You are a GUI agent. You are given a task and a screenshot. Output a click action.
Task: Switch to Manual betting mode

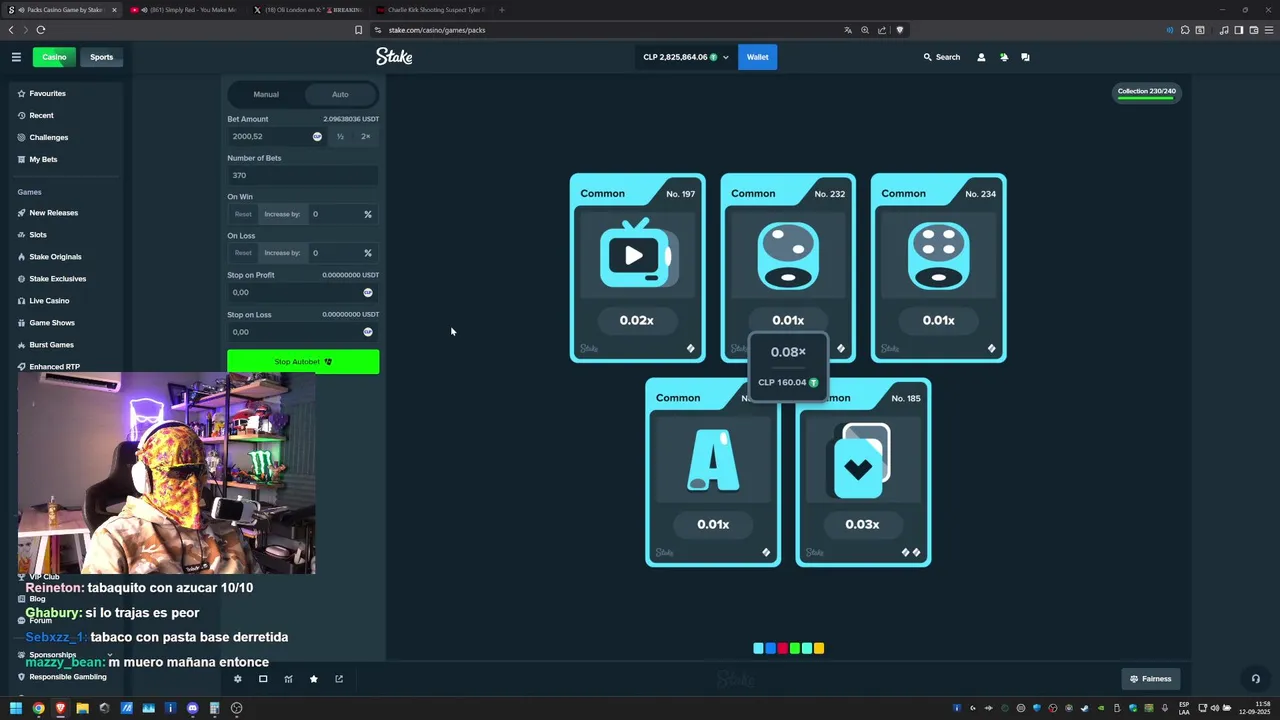[266, 94]
